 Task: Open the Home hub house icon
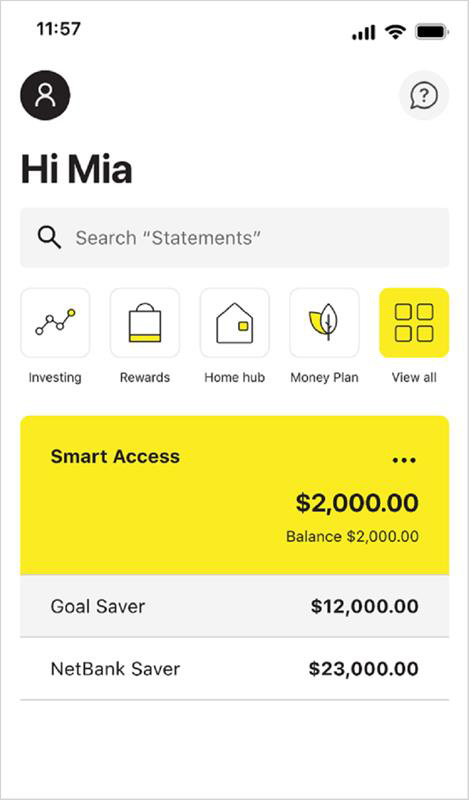click(x=235, y=322)
